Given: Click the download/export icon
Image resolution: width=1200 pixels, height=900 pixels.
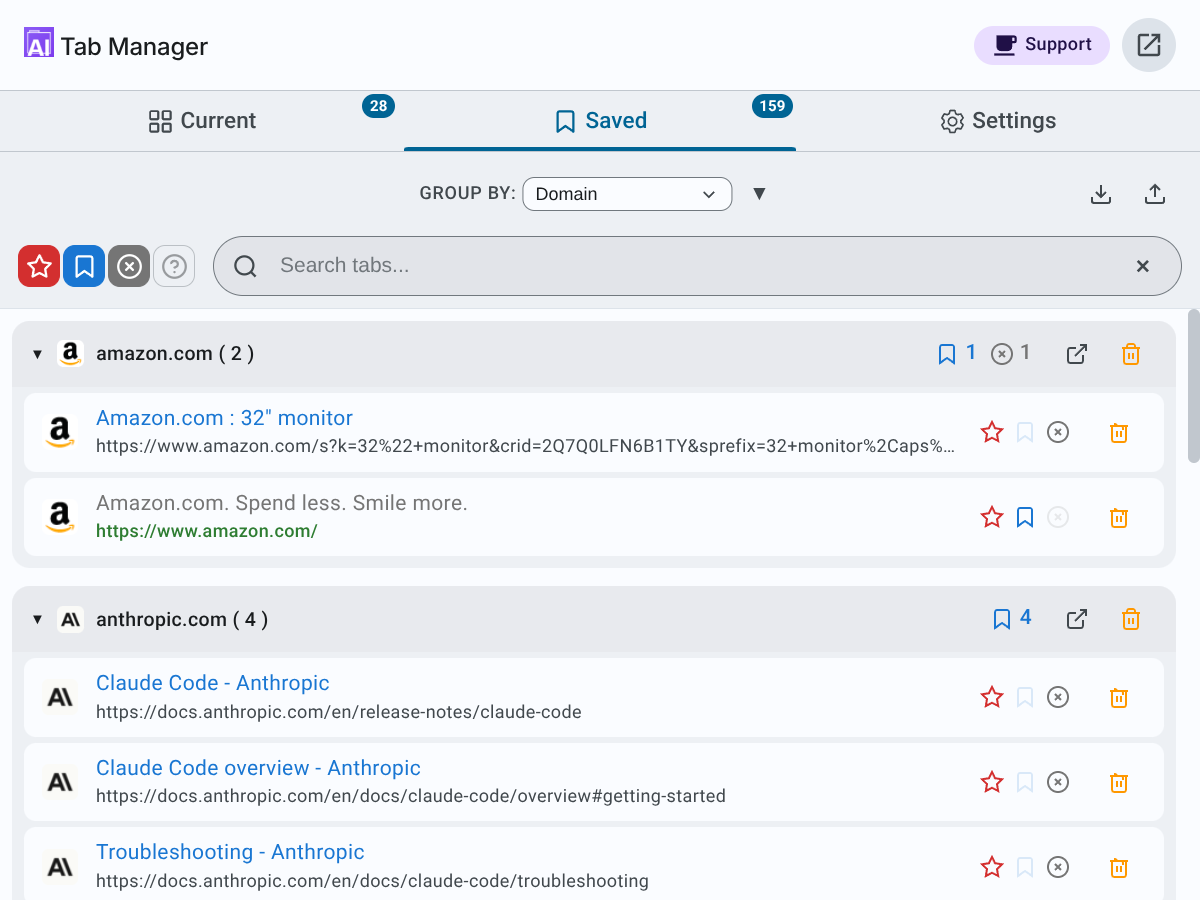Looking at the screenshot, I should [1101, 194].
